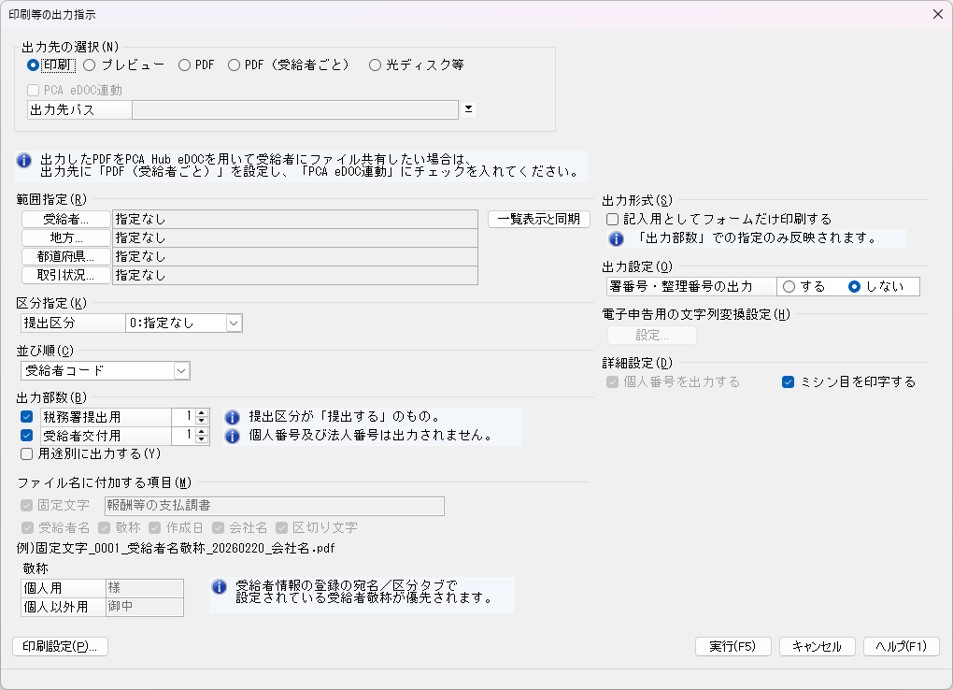Expand the 提出区分 dropdown
953x690 pixels.
tap(234, 323)
